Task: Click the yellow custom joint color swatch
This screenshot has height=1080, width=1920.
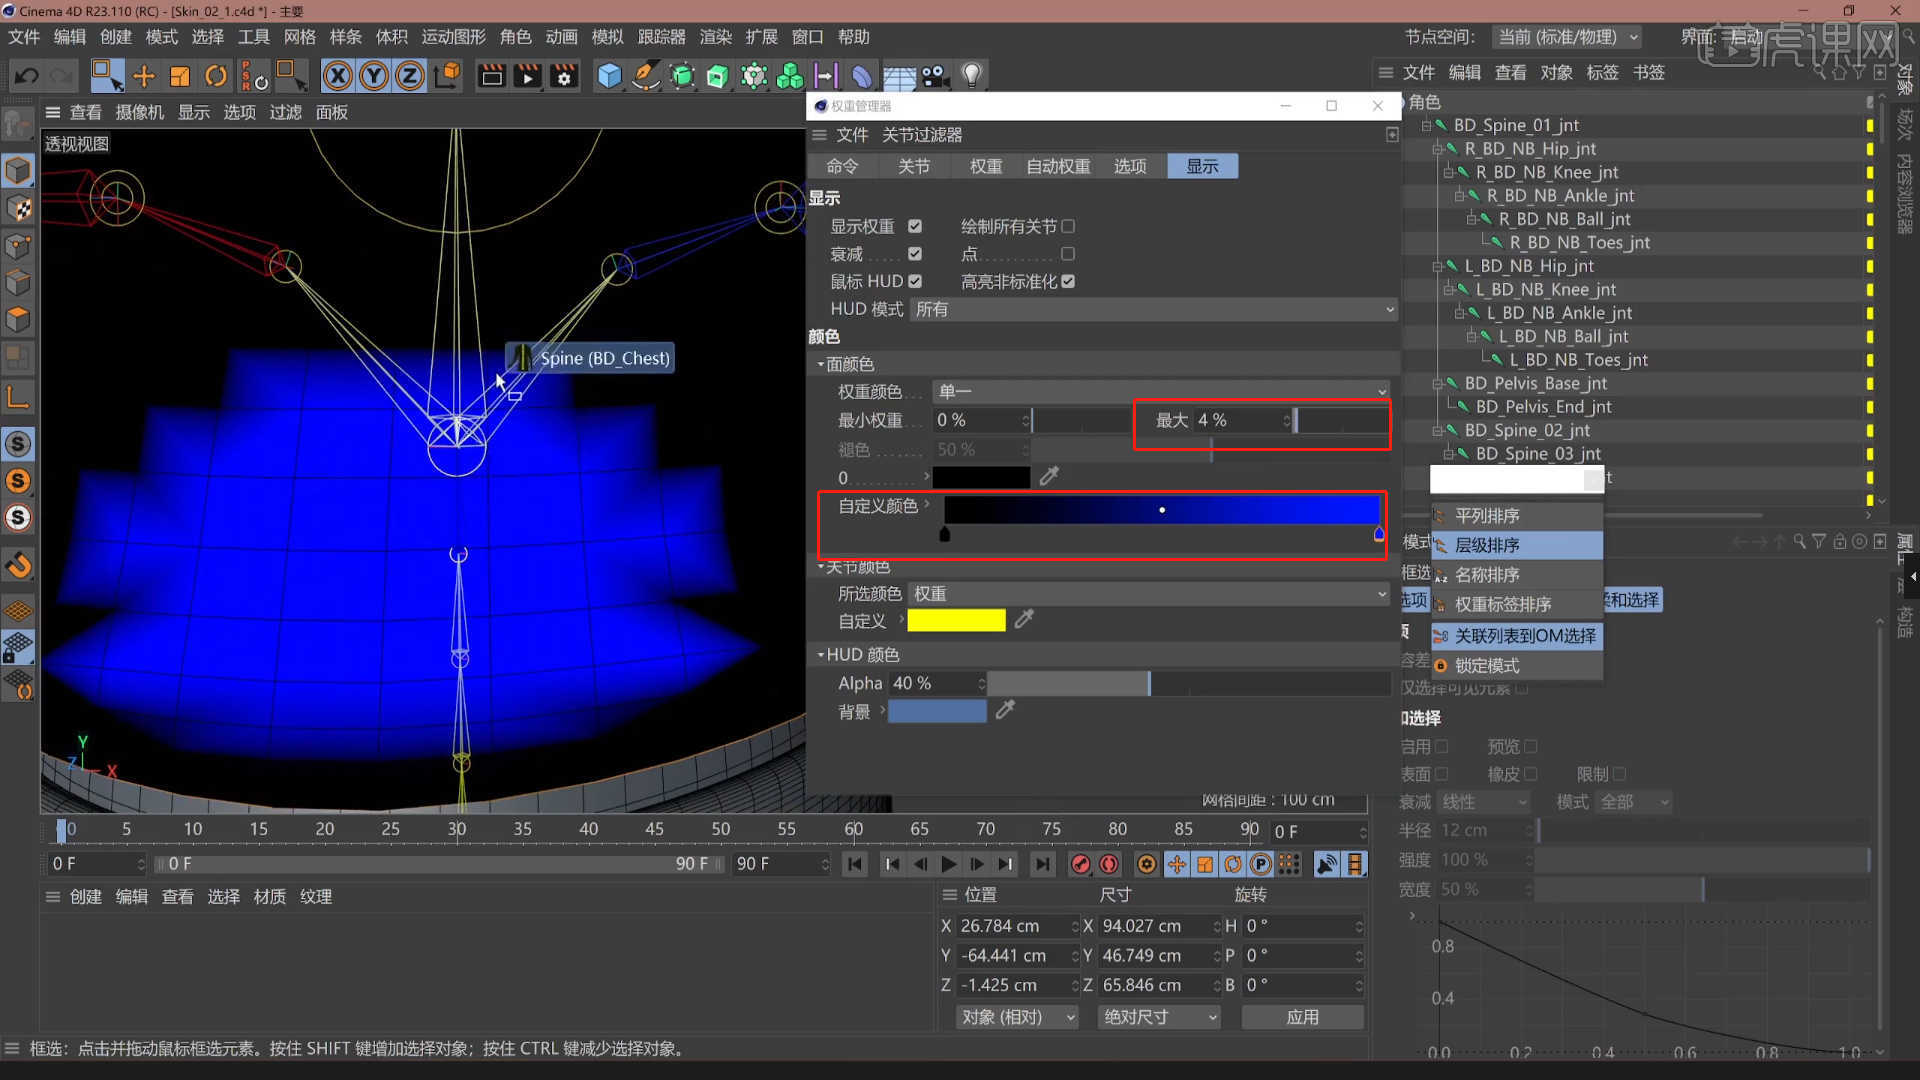Action: (956, 620)
